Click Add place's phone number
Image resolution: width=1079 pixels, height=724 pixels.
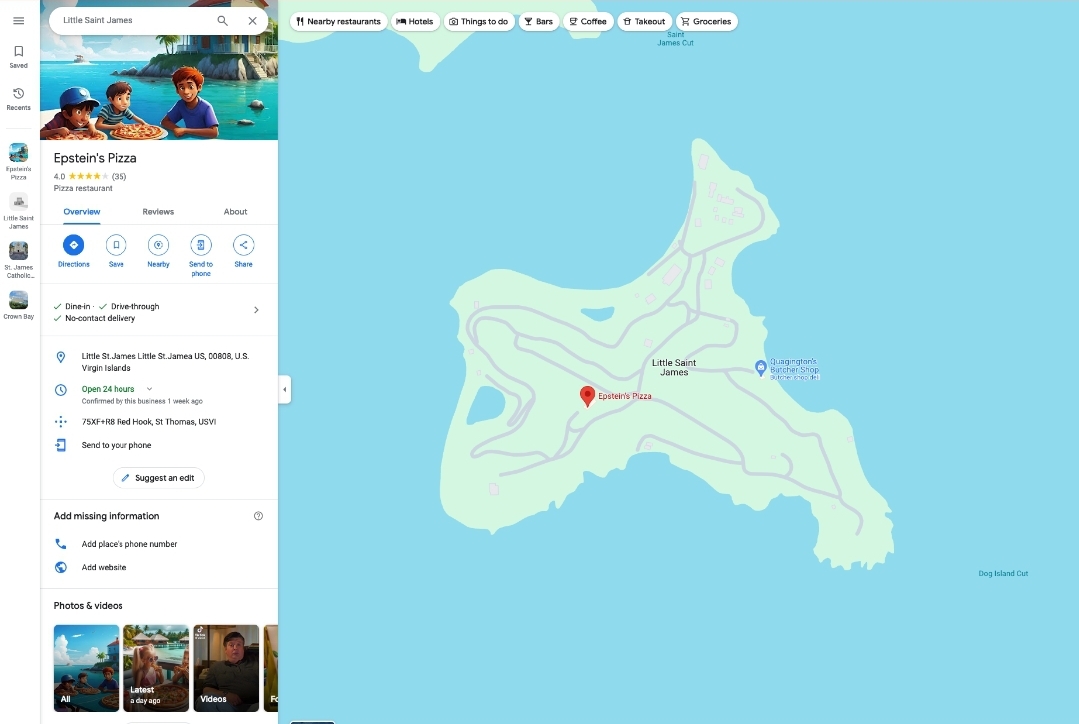coord(129,544)
